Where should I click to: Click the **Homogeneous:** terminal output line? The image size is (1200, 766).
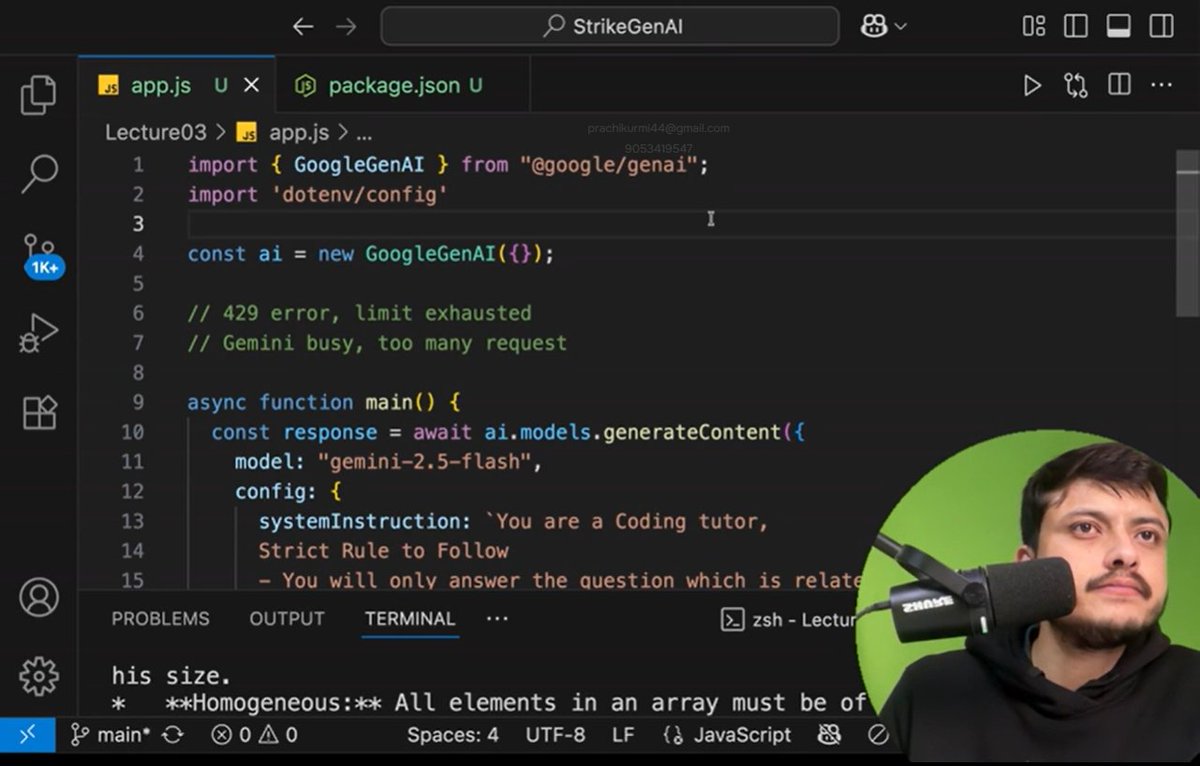[488, 704]
